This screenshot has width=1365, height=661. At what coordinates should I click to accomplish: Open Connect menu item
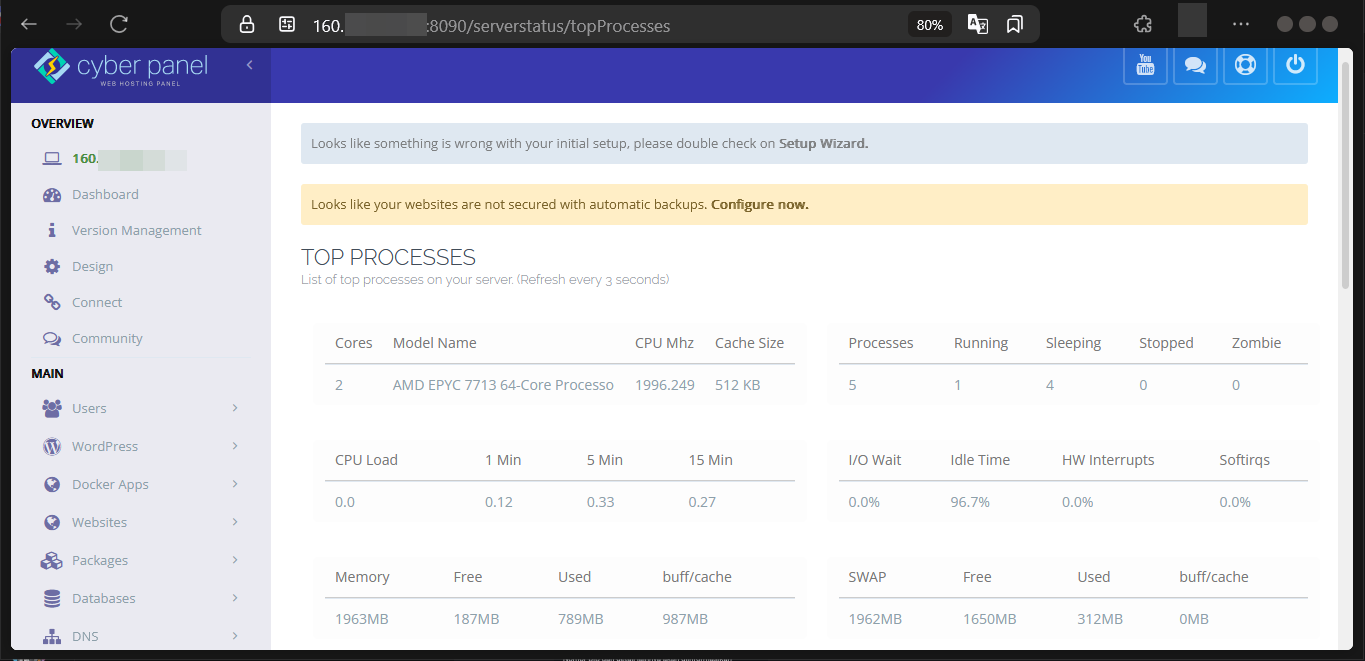97,303
